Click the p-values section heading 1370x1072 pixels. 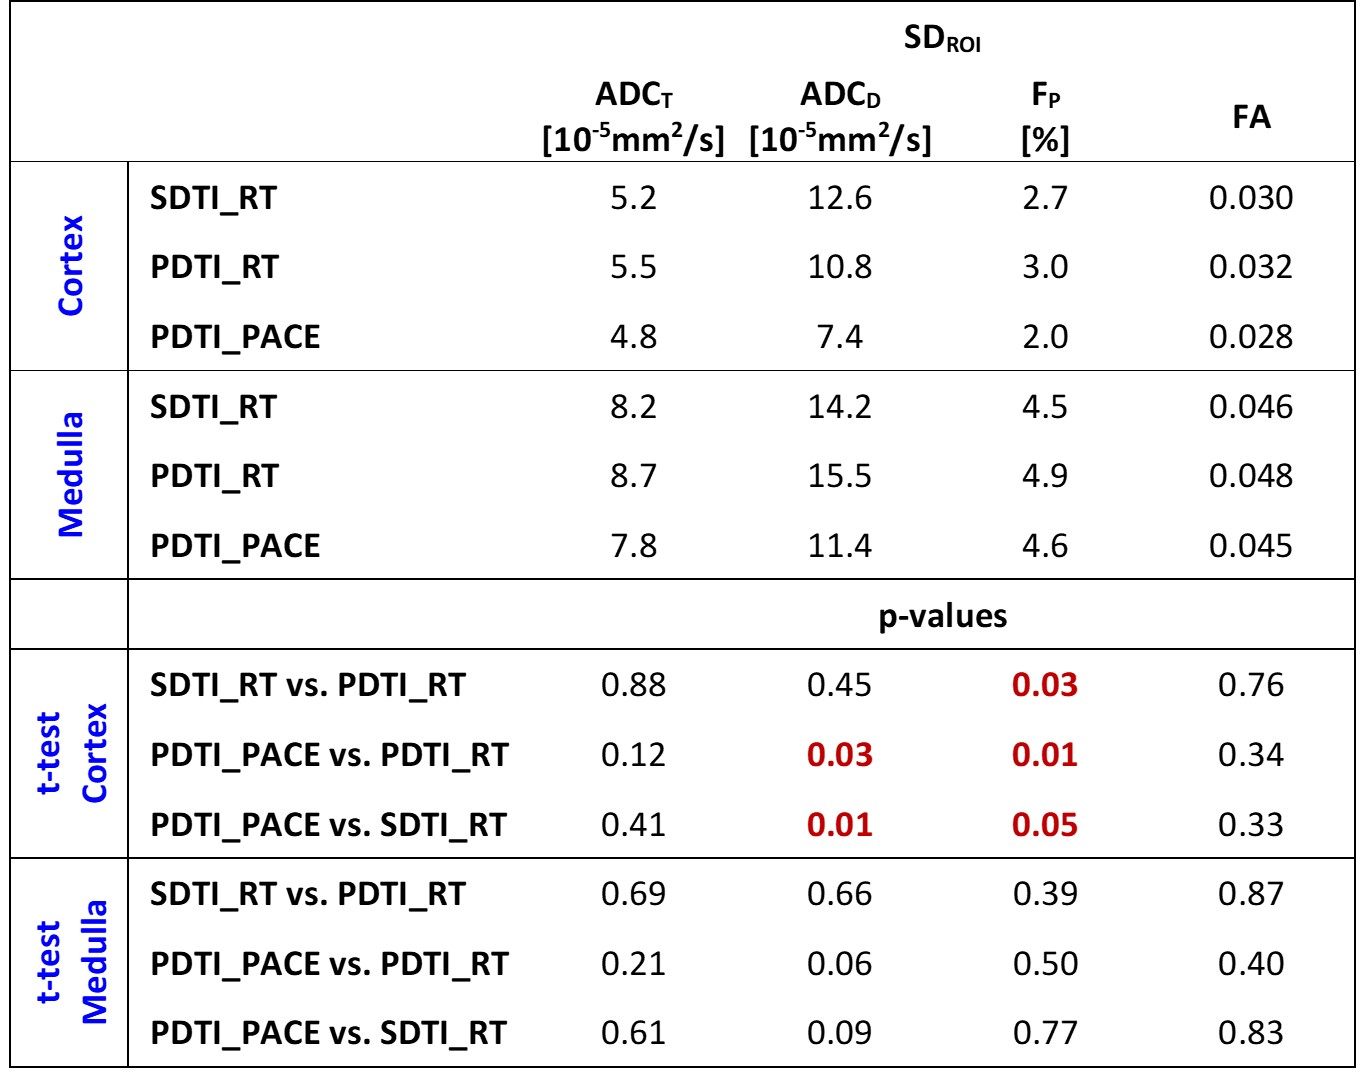coord(942,616)
